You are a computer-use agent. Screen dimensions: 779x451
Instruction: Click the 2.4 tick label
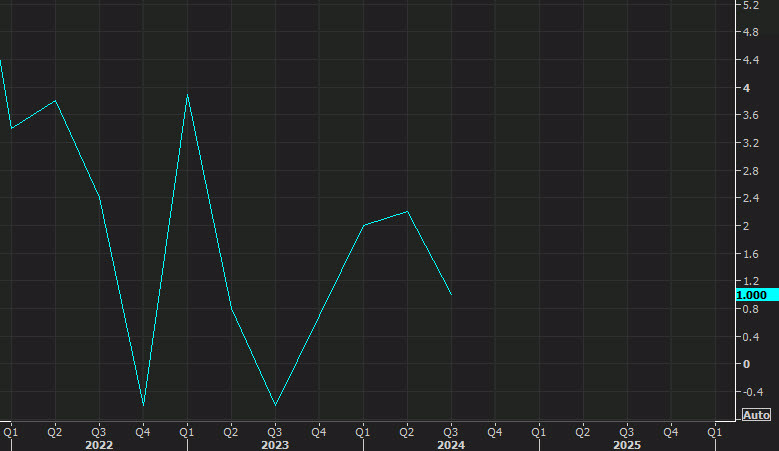pyautogui.click(x=751, y=198)
